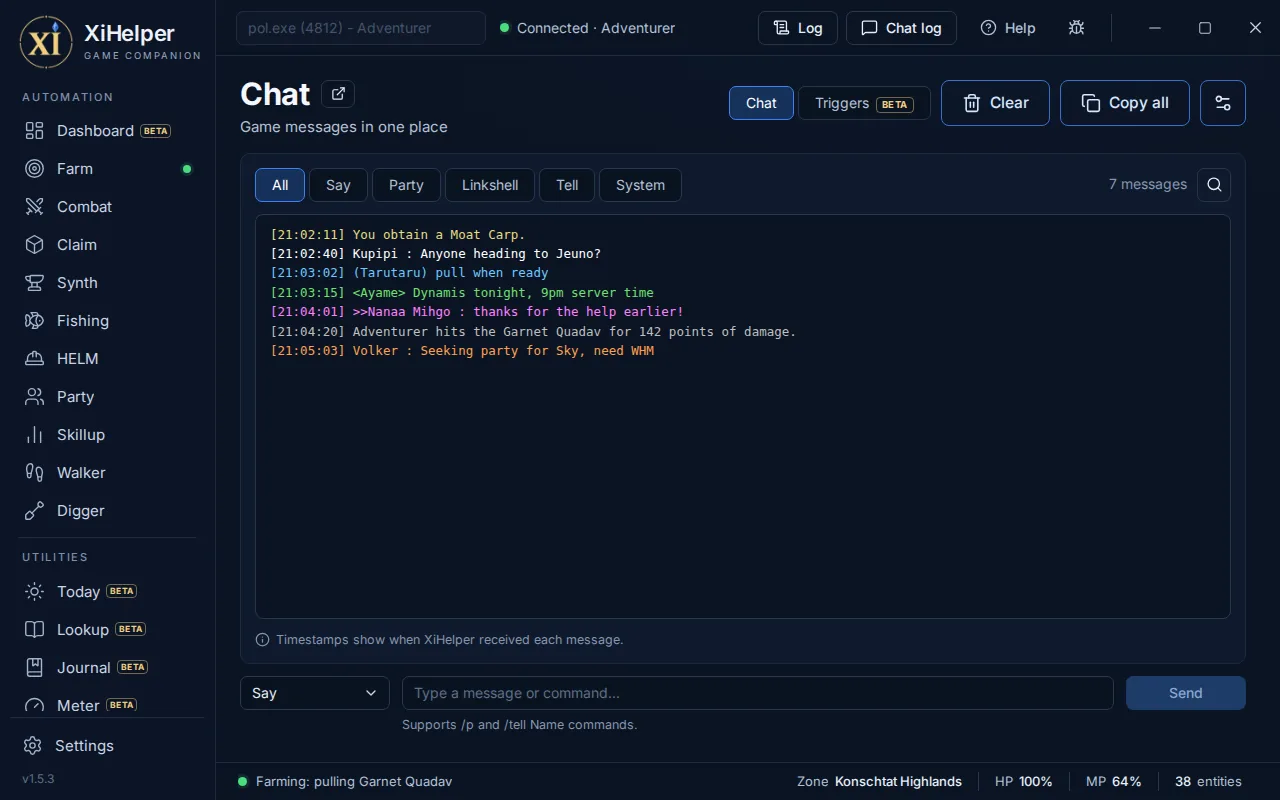Viewport: 1280px width, 800px height.
Task: Open the chat search magnifier
Action: point(1214,185)
